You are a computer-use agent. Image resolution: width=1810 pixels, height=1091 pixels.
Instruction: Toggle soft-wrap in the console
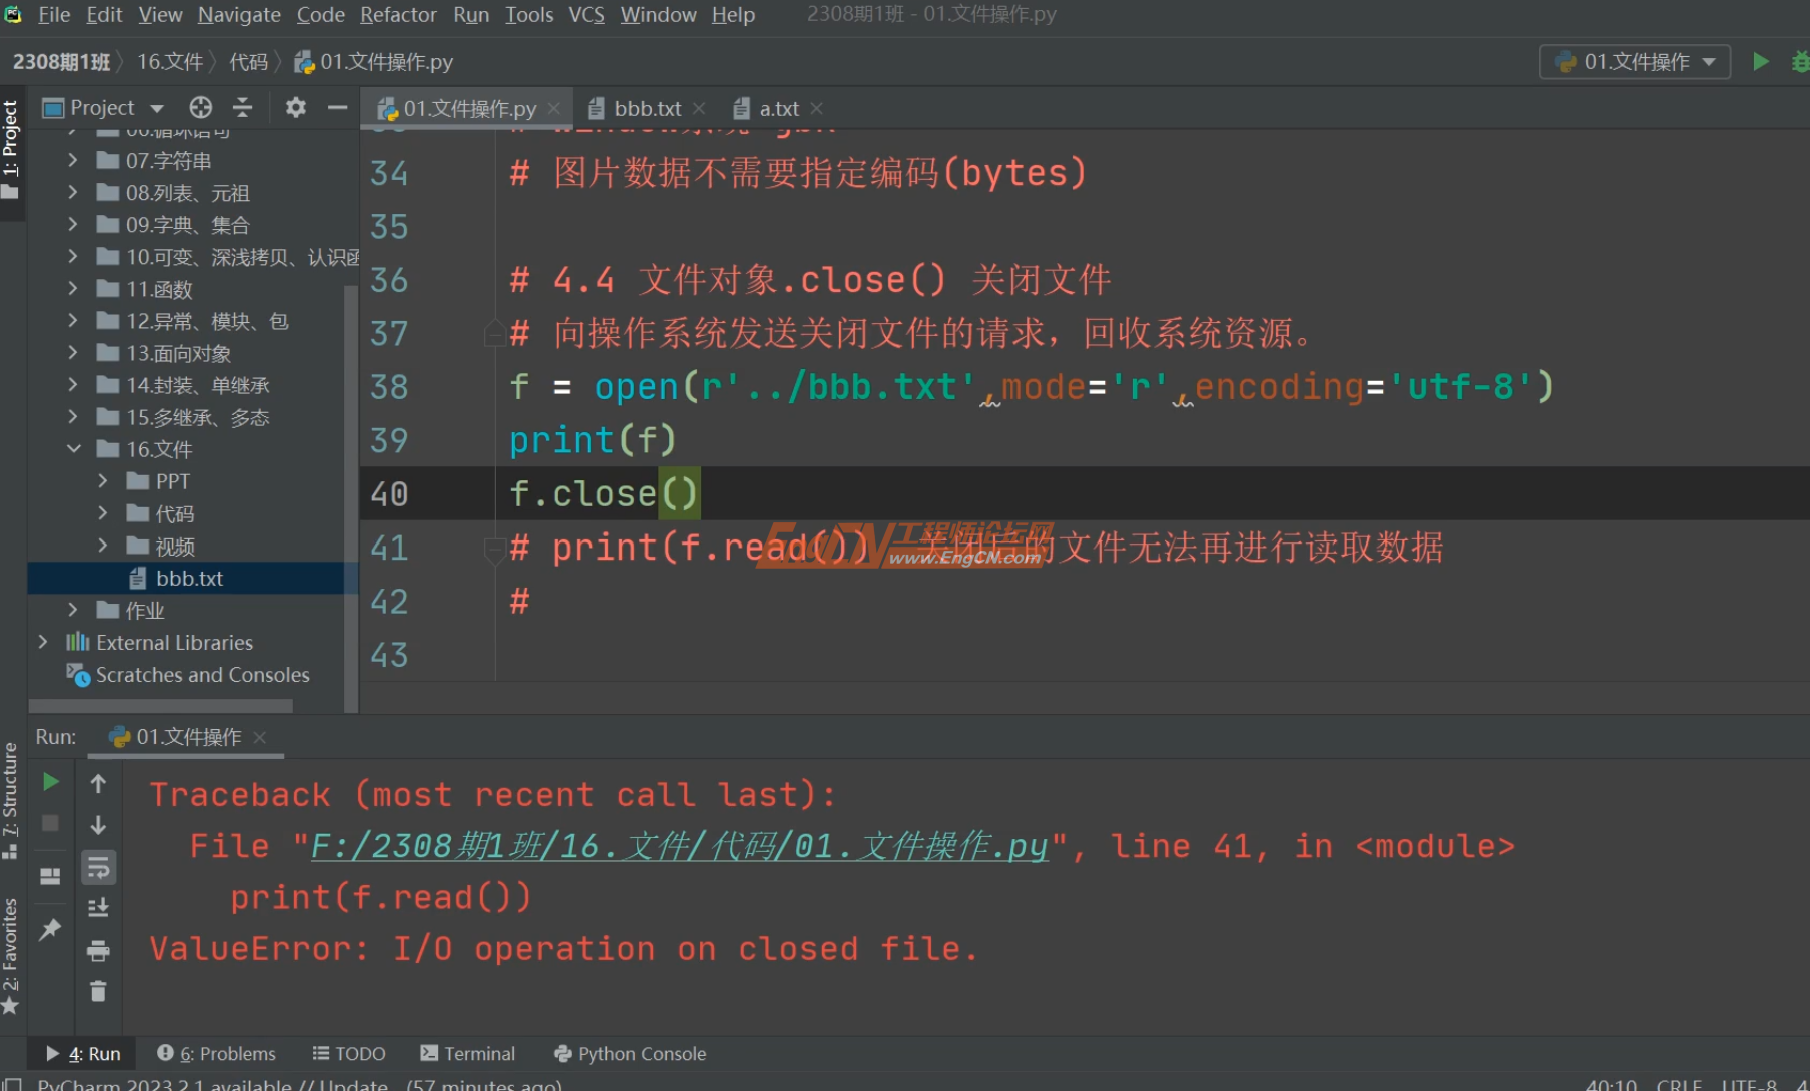[98, 867]
